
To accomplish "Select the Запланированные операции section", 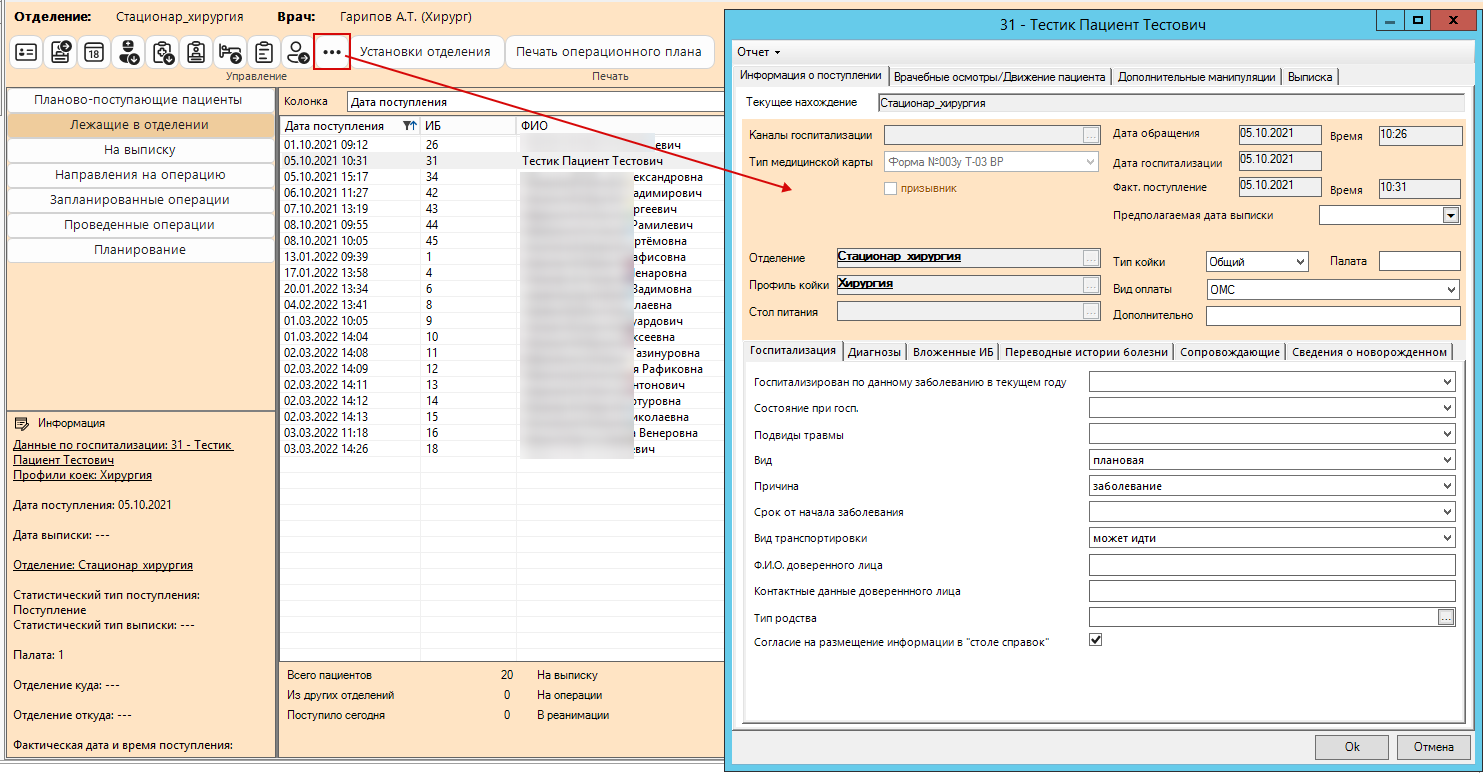I will tap(139, 200).
